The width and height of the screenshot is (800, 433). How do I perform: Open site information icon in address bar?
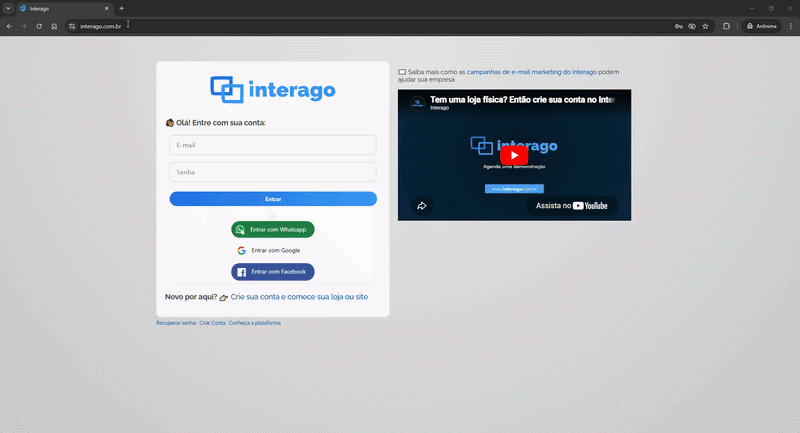pyautogui.click(x=72, y=26)
